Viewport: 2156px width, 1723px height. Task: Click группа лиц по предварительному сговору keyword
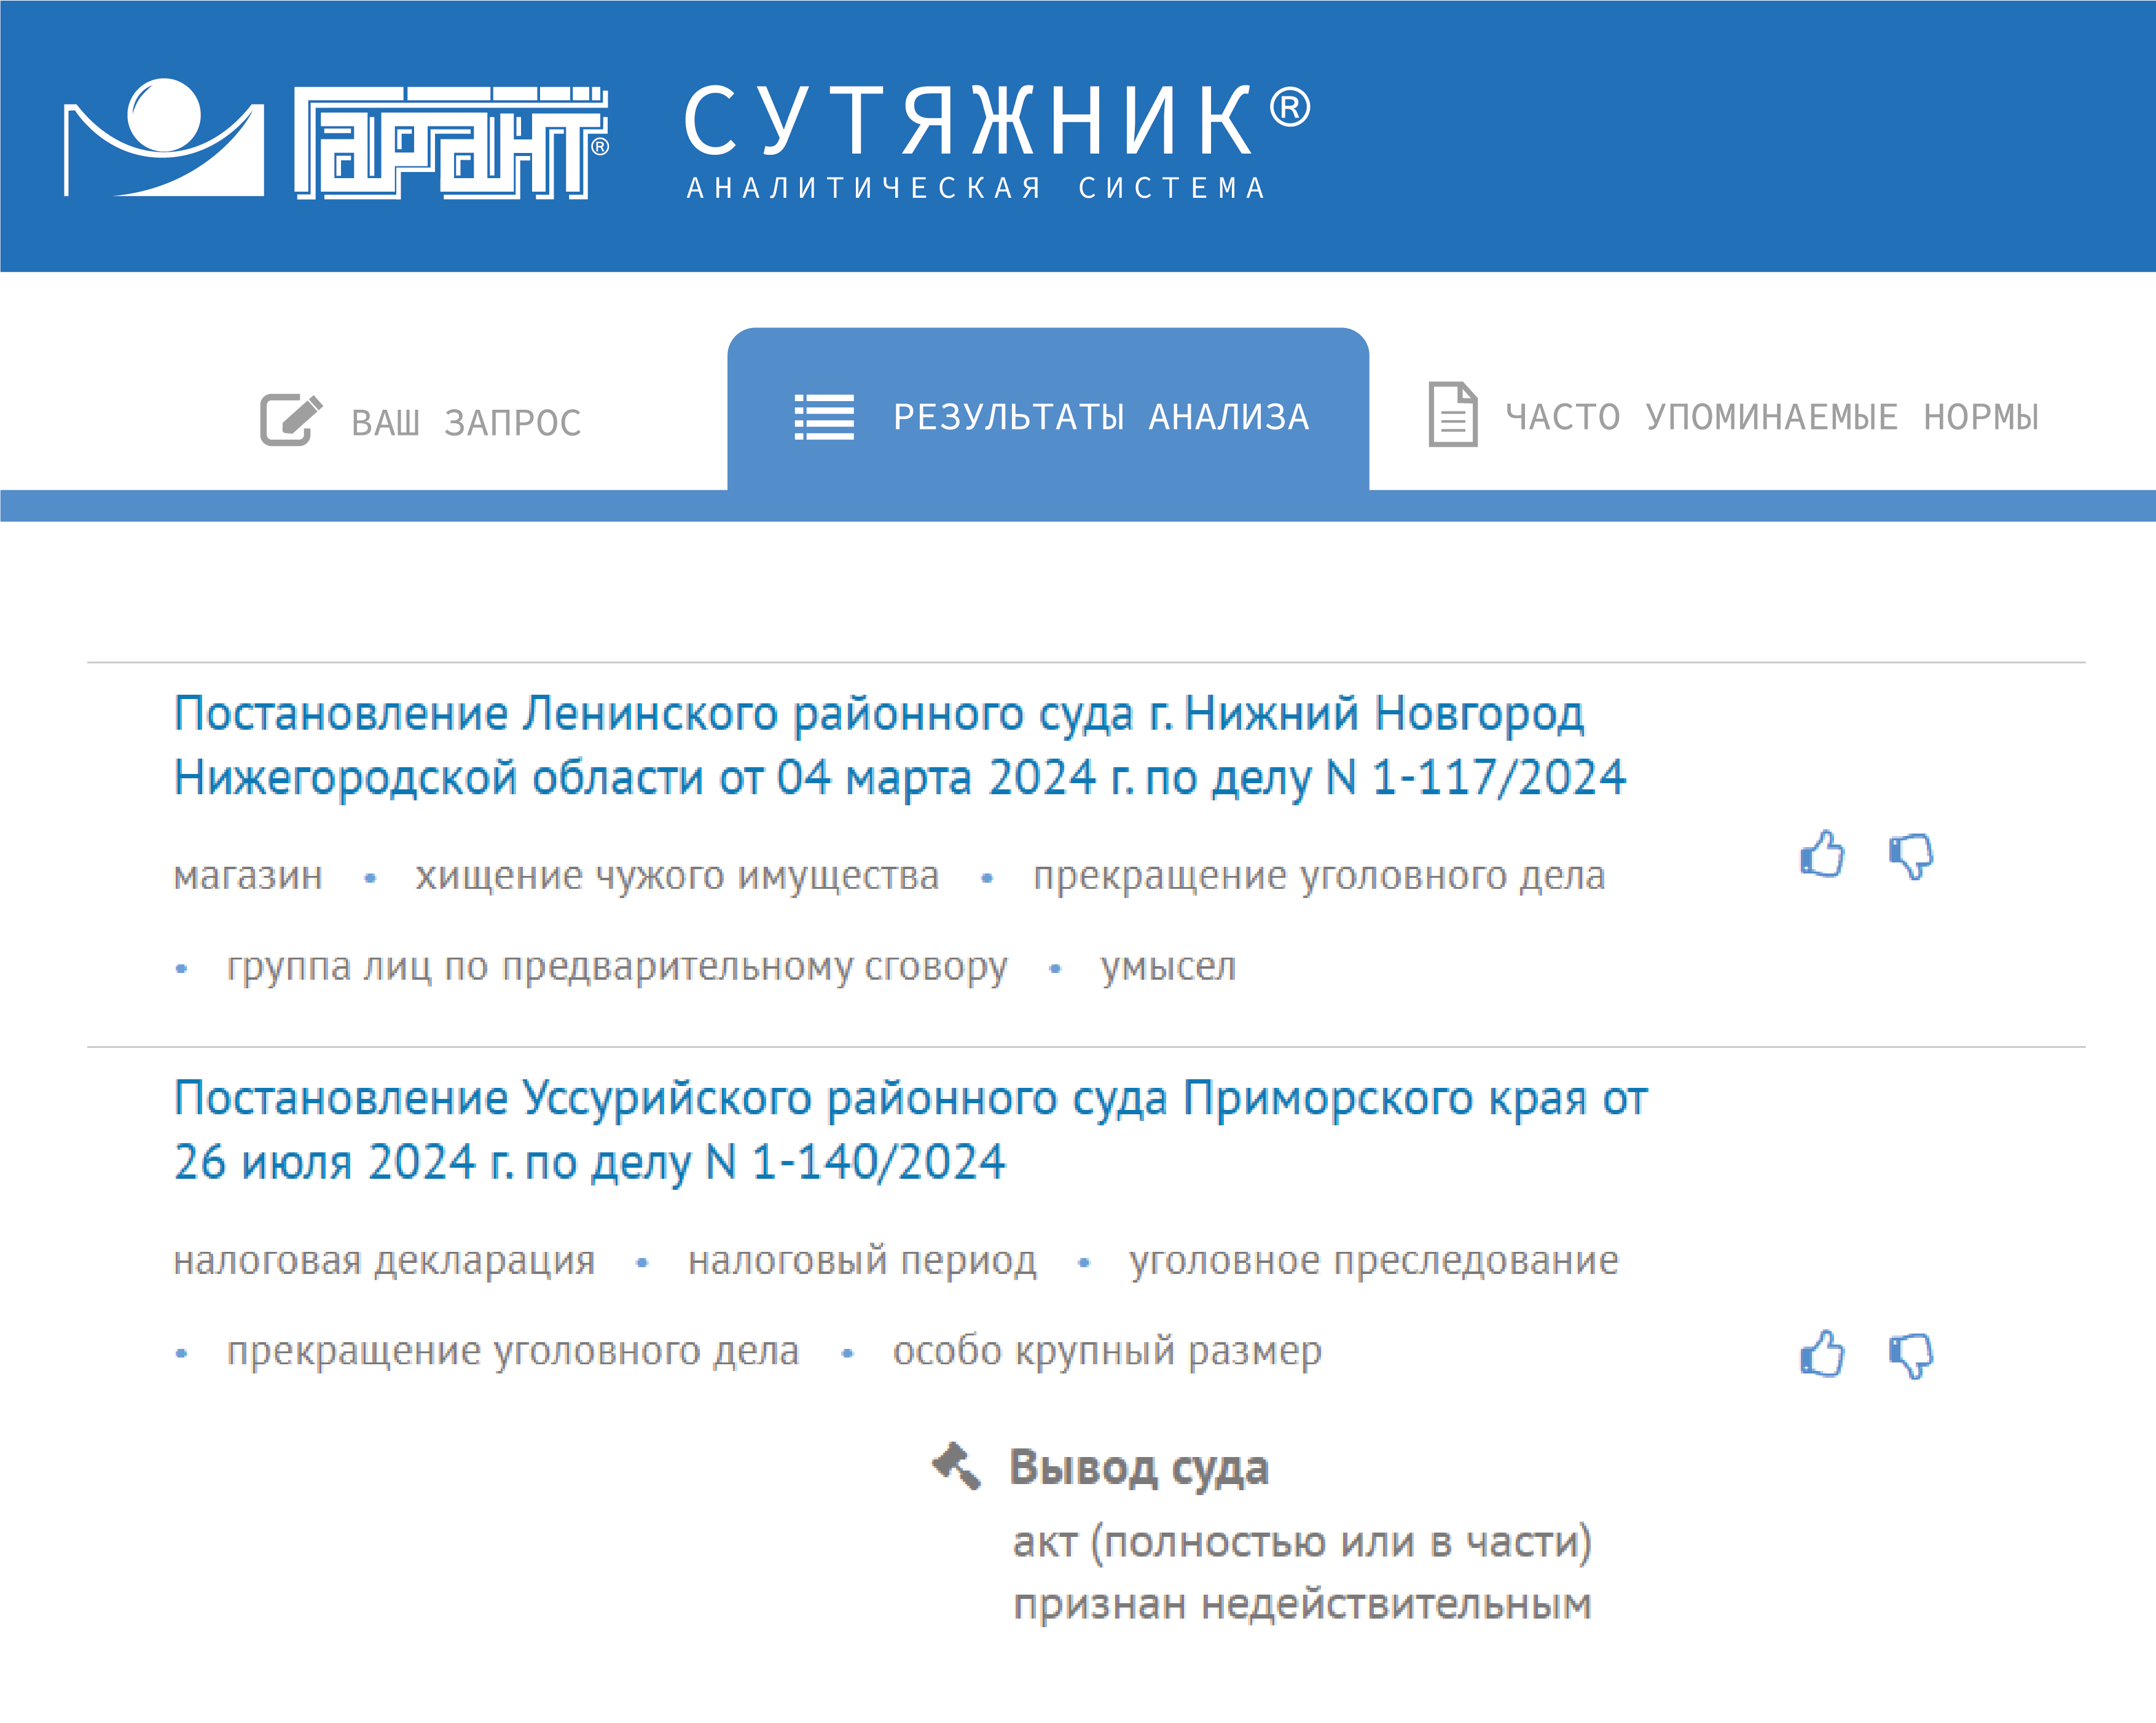coord(617,967)
